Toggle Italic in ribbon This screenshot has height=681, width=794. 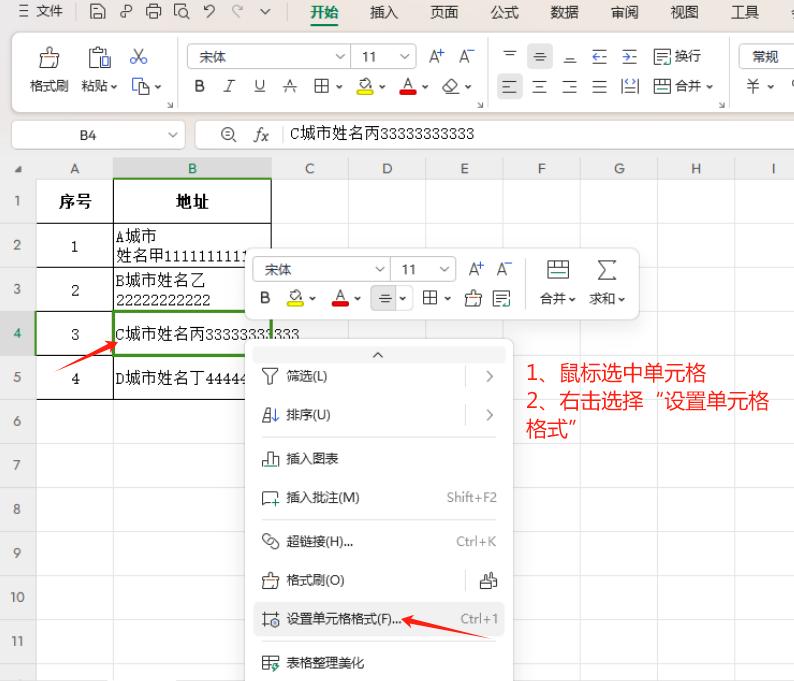[229, 87]
